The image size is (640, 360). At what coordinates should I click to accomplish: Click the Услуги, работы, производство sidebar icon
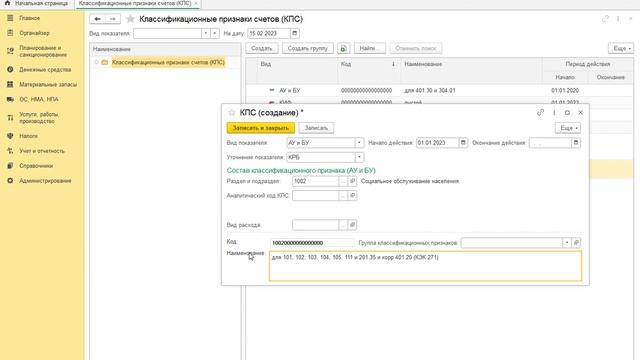(x=10, y=118)
